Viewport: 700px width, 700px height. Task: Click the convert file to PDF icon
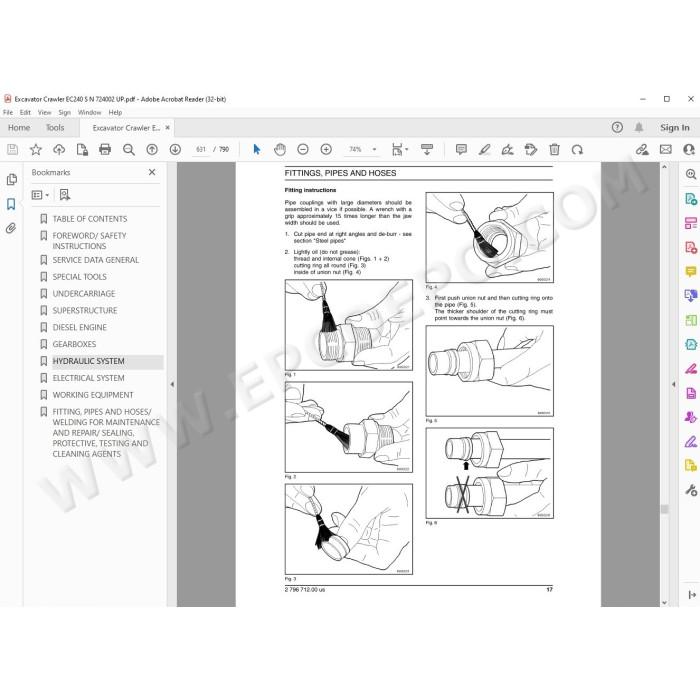pyautogui.click(x=82, y=150)
